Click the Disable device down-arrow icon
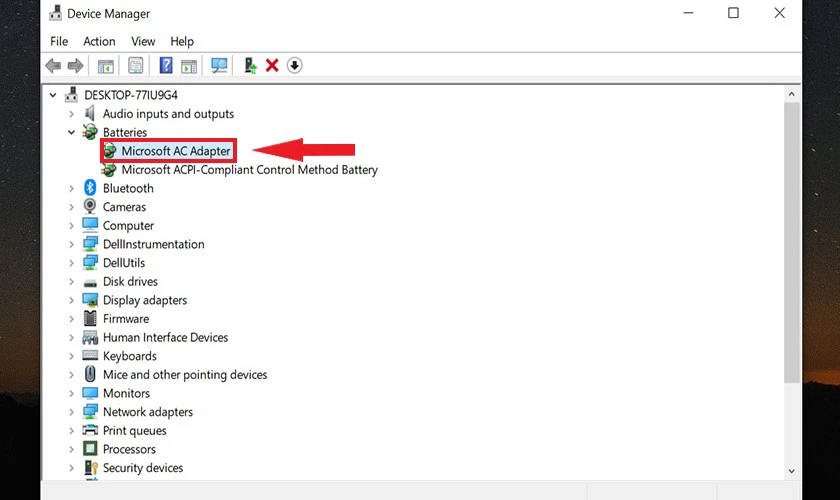 295,65
